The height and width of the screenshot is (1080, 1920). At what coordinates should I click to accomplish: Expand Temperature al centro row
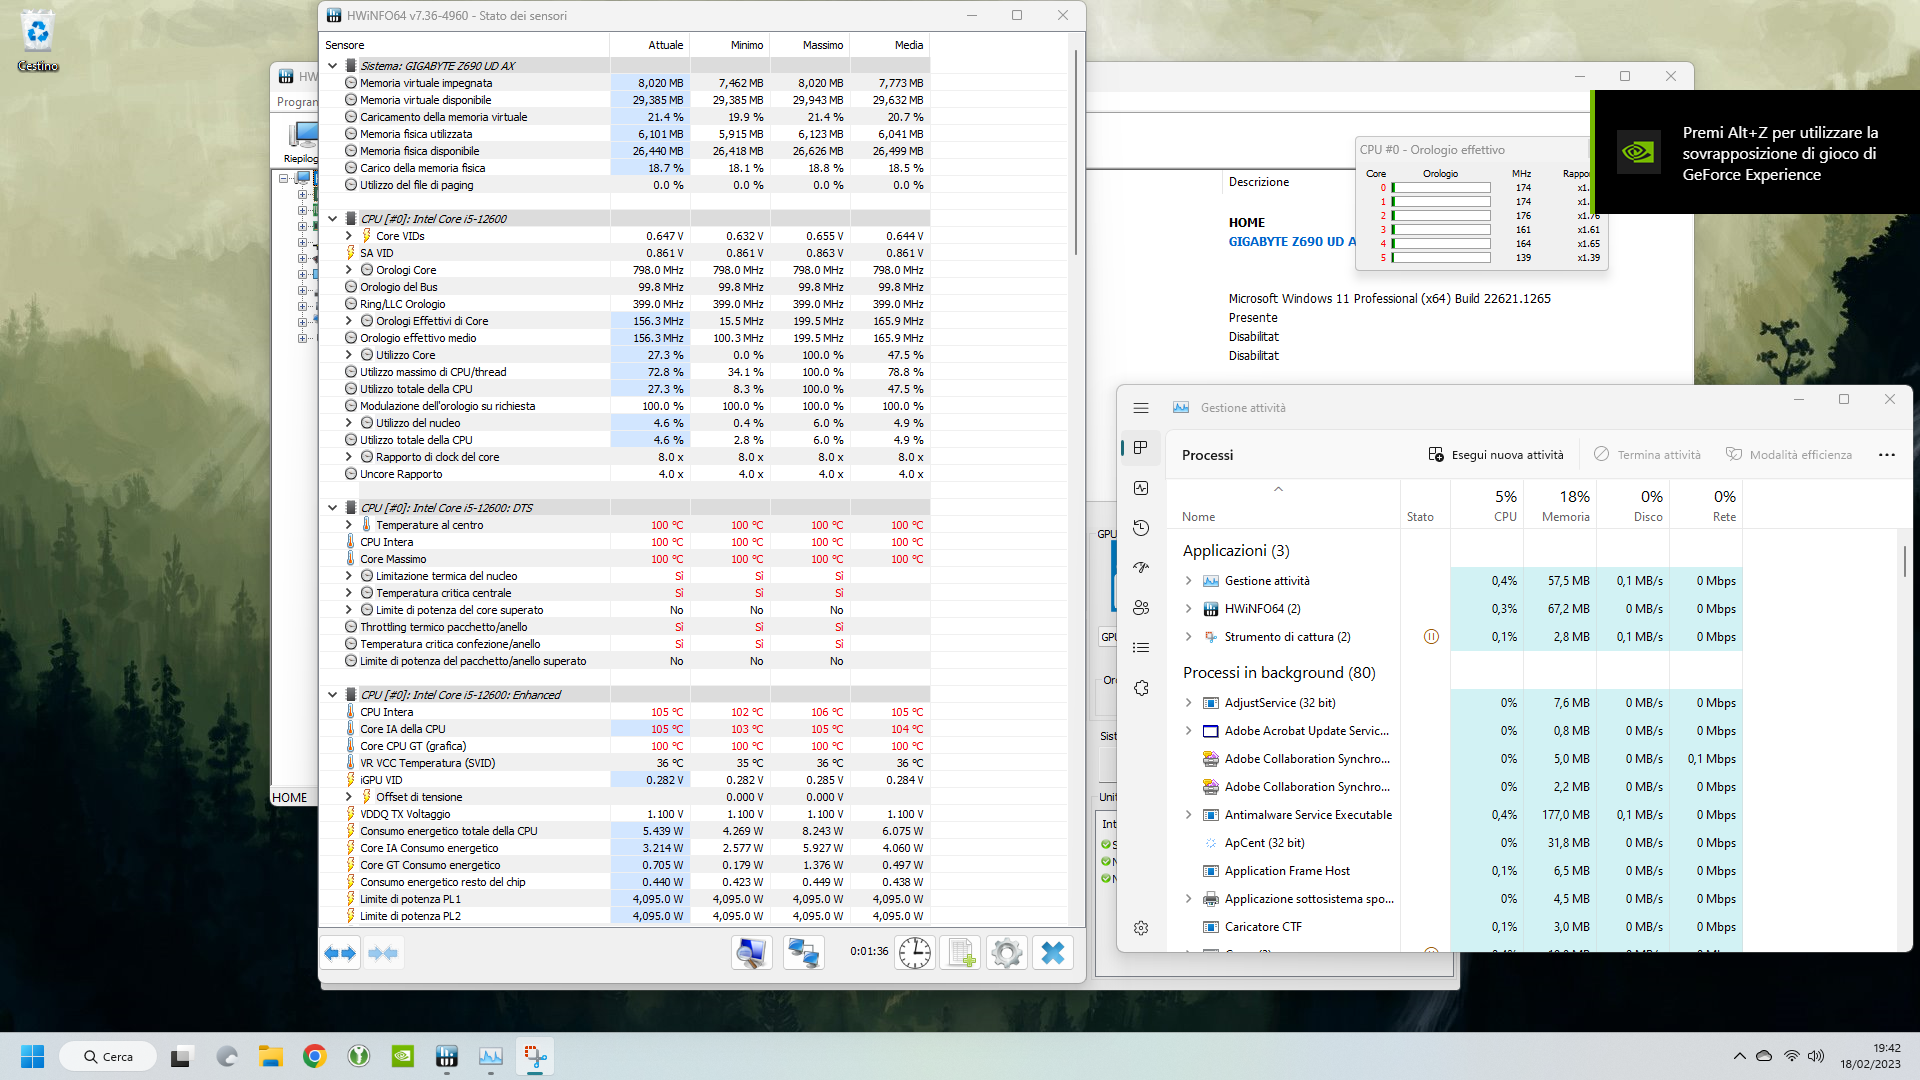tap(348, 525)
